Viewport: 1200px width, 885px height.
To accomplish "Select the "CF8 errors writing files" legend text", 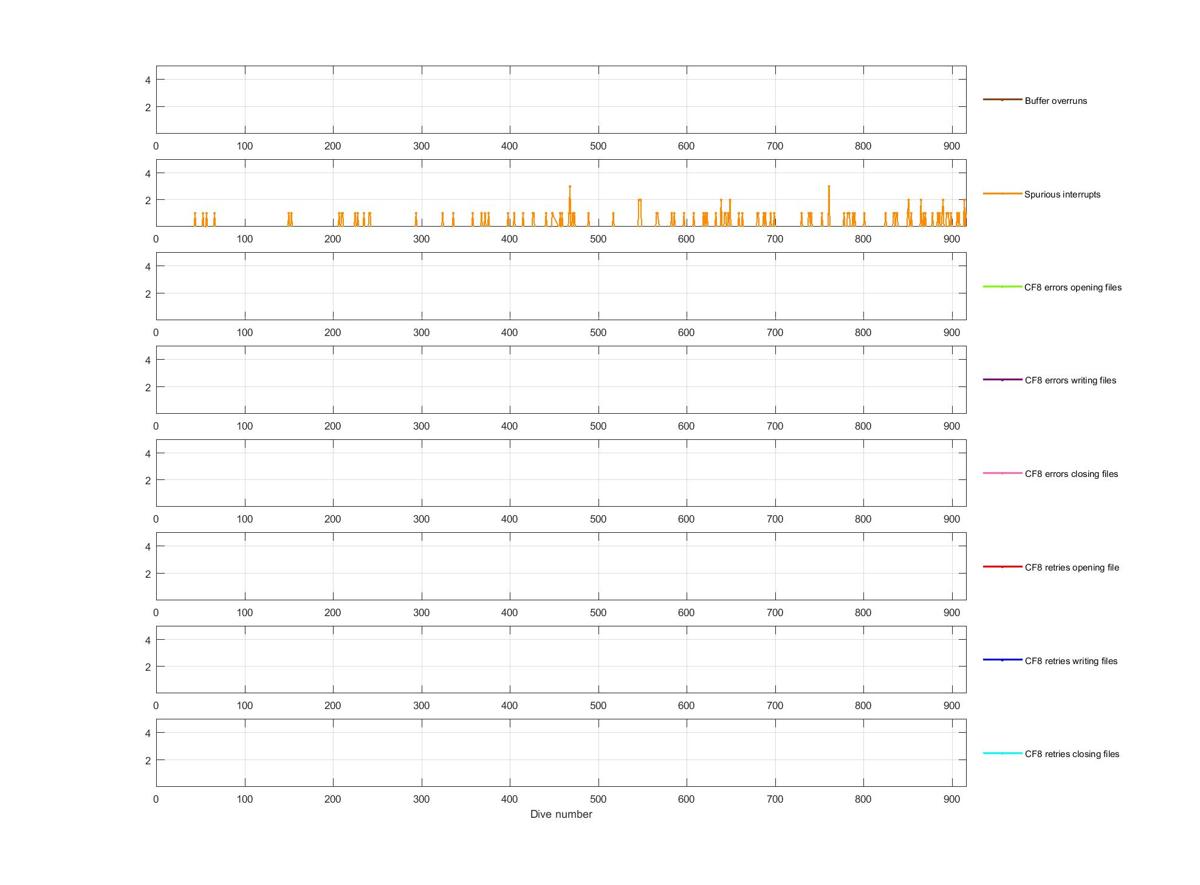I will (x=1070, y=380).
